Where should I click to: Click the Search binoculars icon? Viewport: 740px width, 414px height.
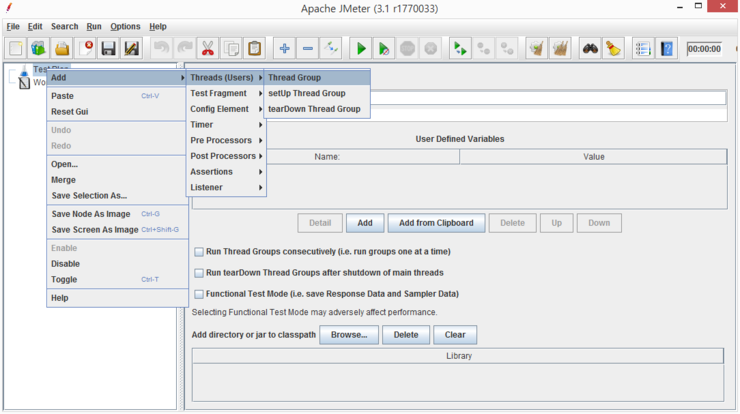click(x=590, y=49)
